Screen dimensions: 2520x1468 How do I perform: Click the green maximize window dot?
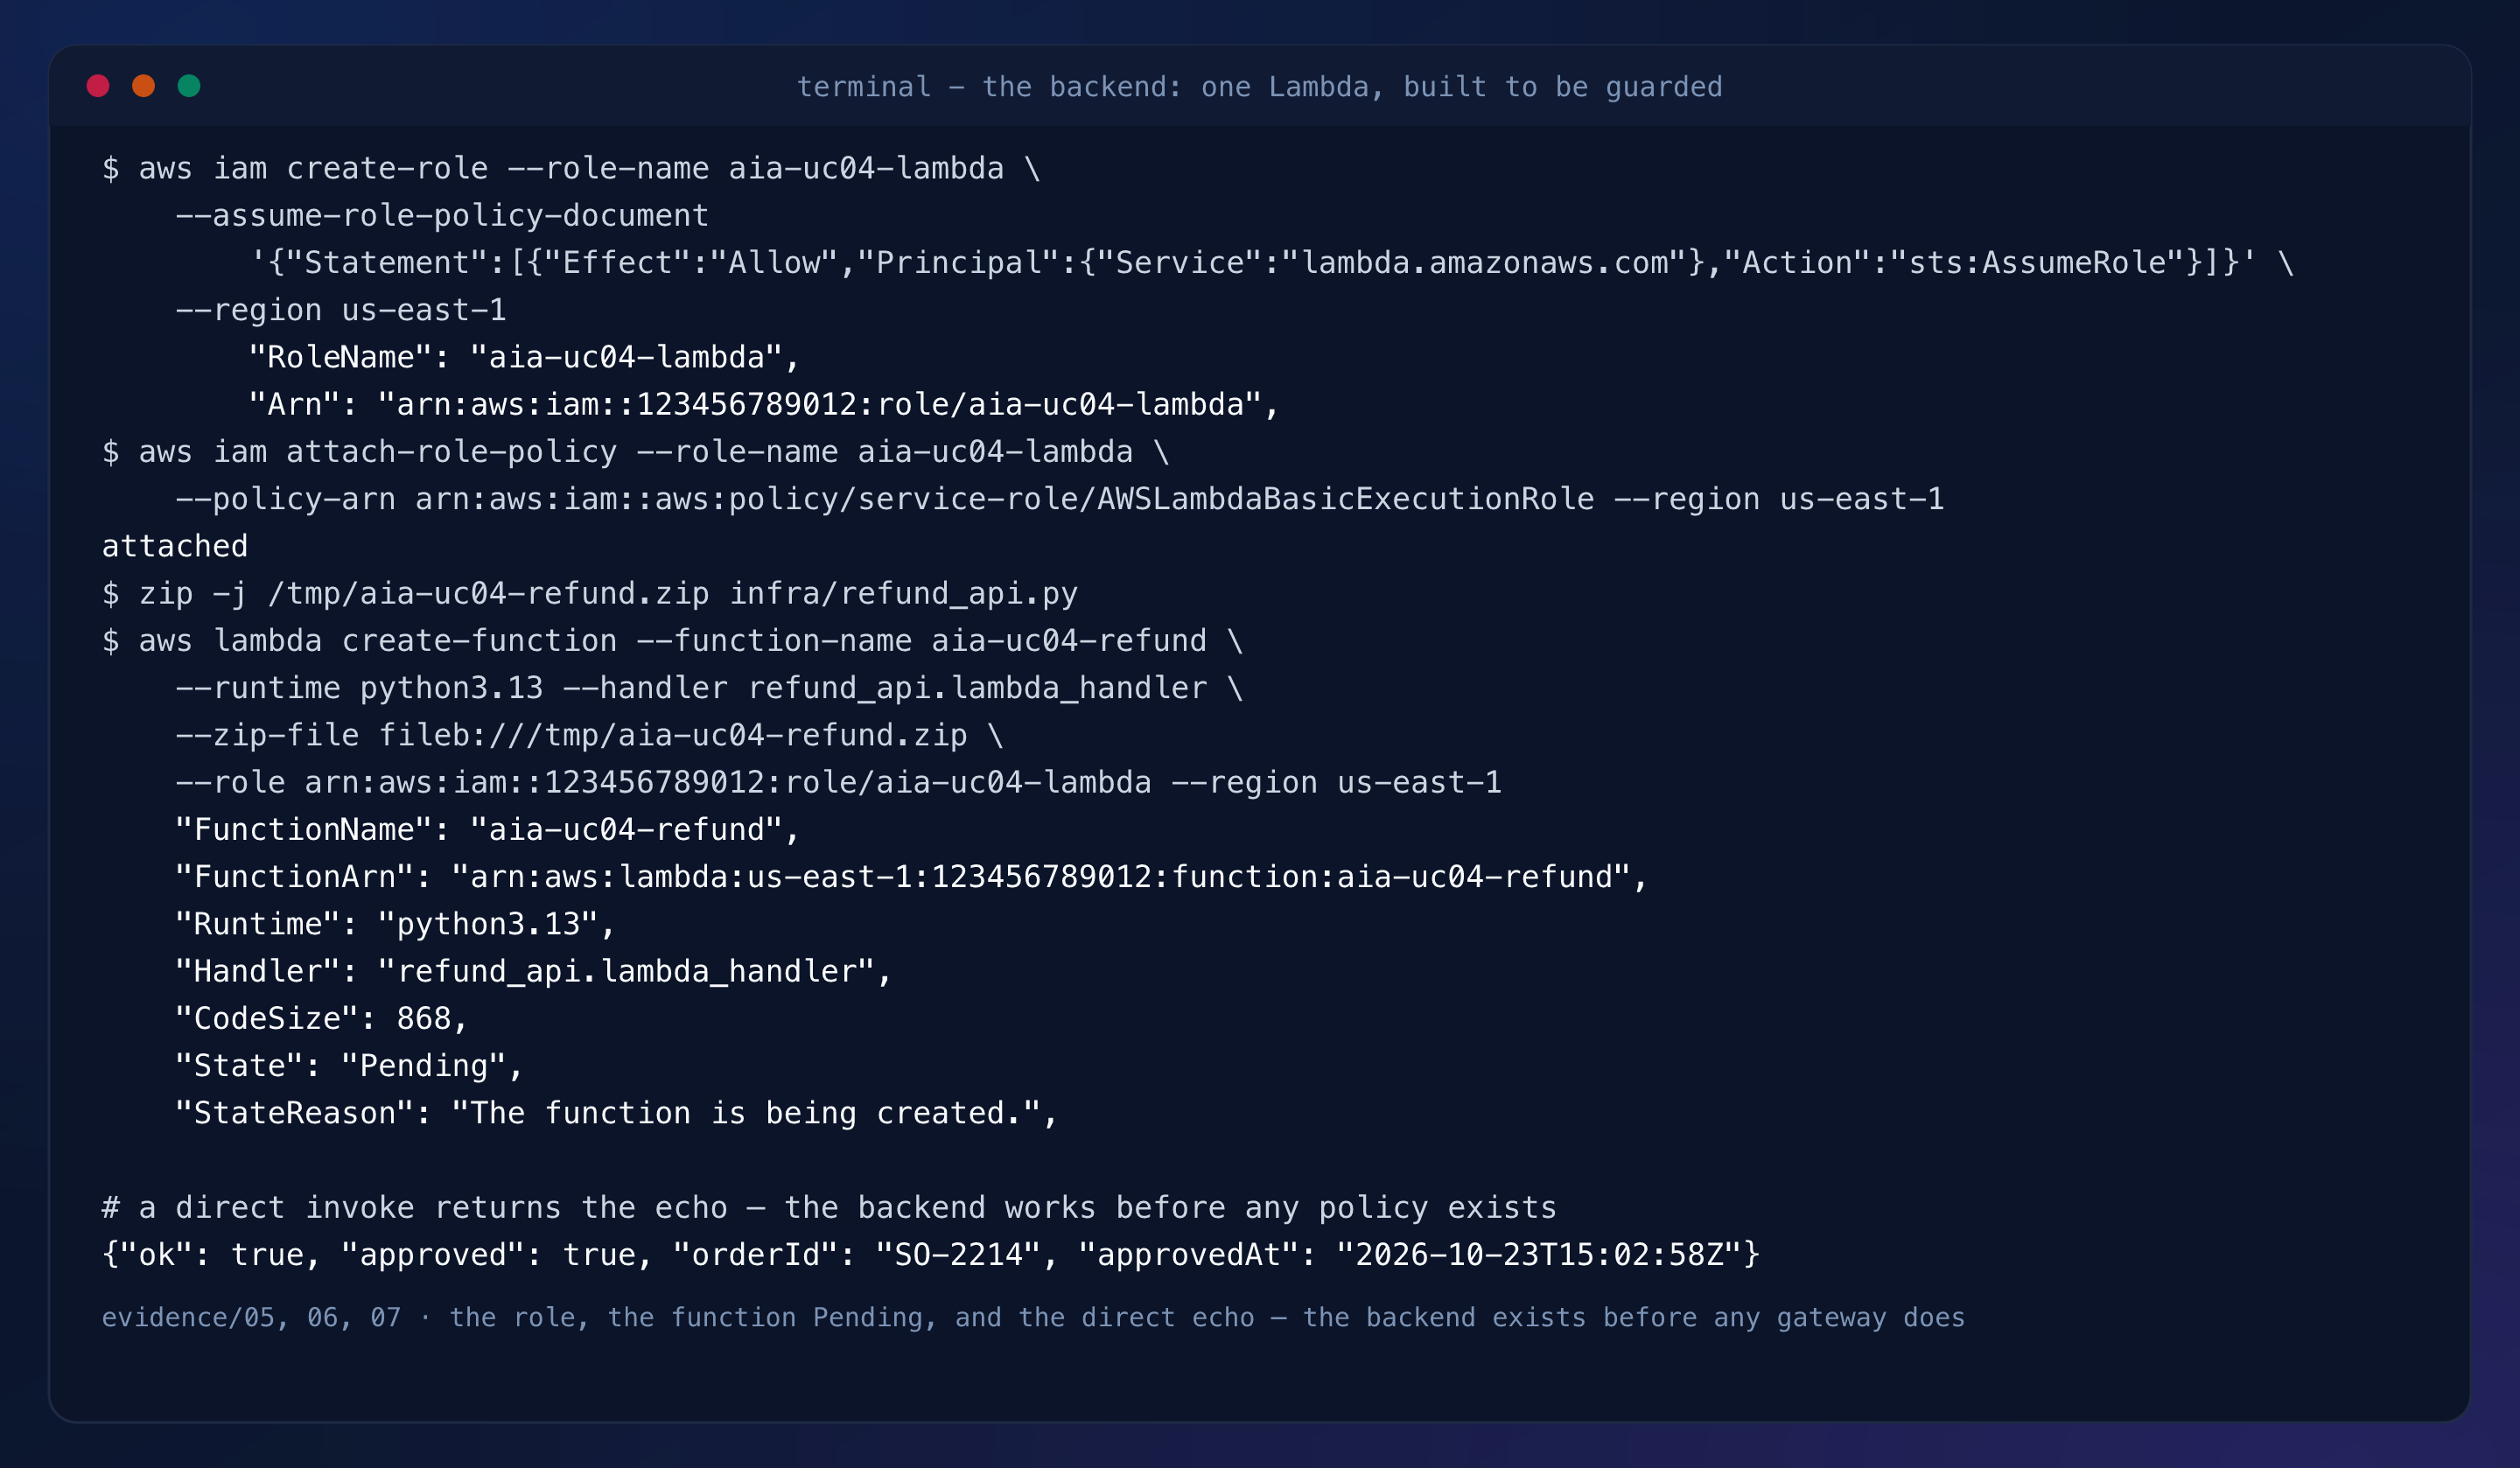point(189,86)
